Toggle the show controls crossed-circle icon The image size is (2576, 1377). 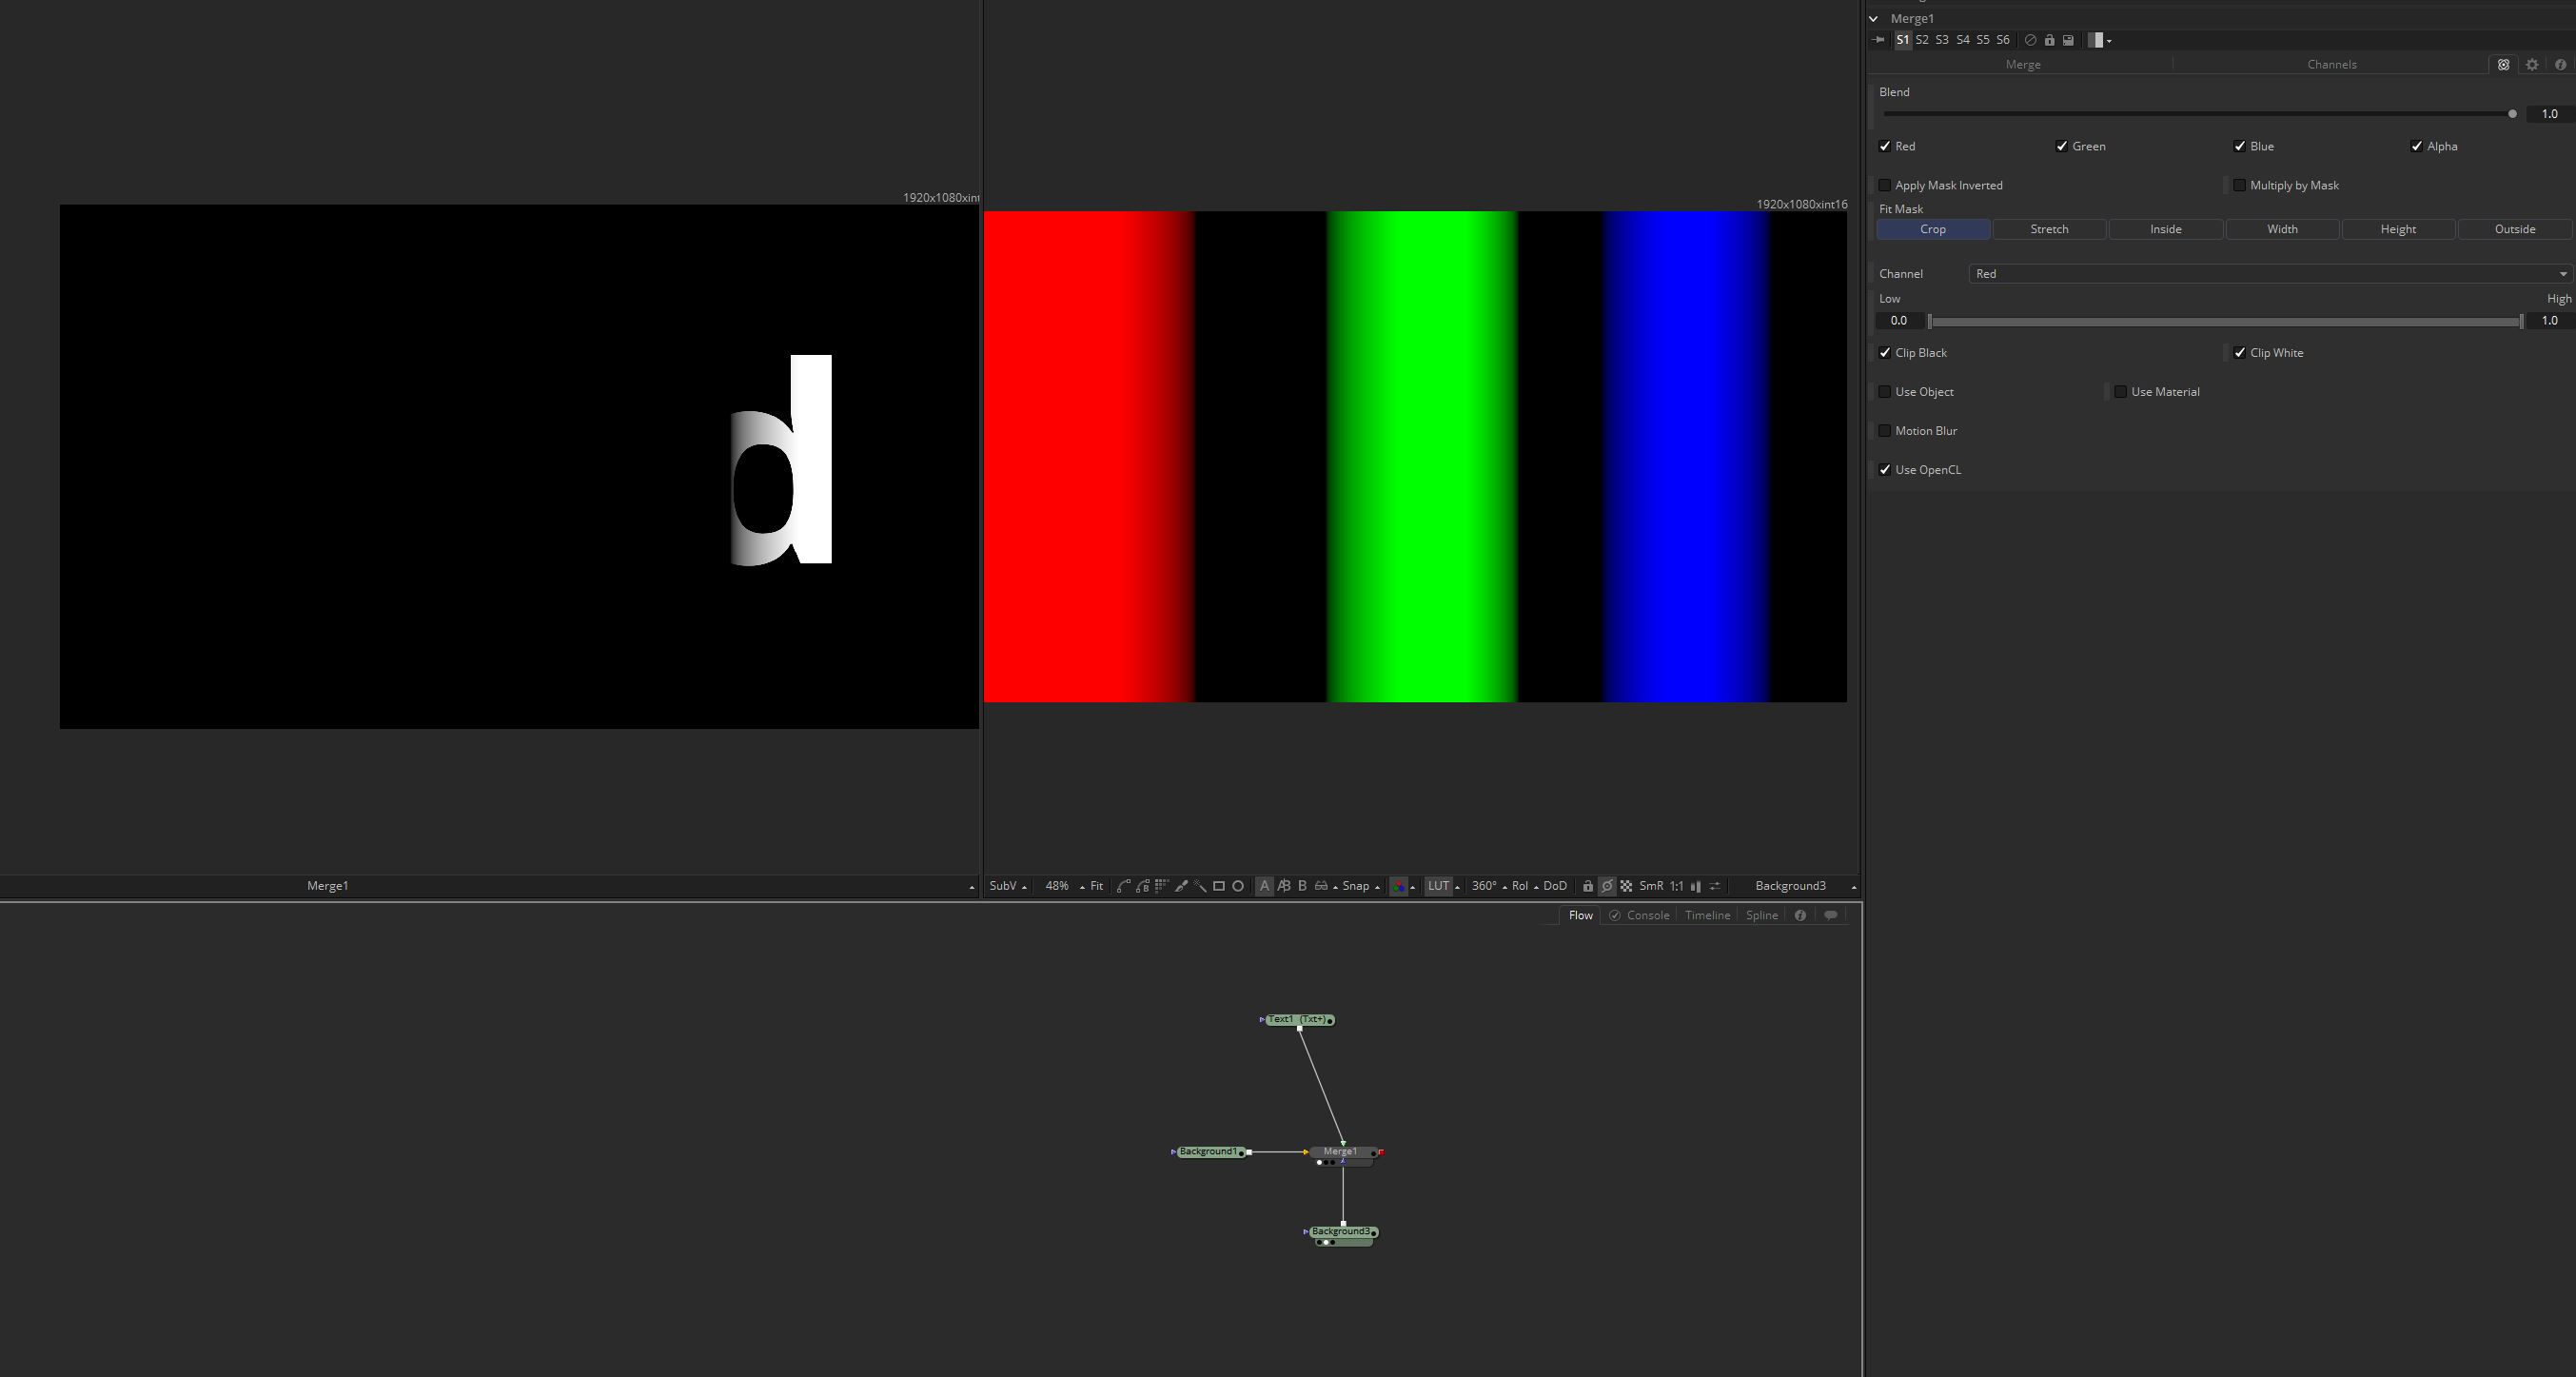[1607, 886]
